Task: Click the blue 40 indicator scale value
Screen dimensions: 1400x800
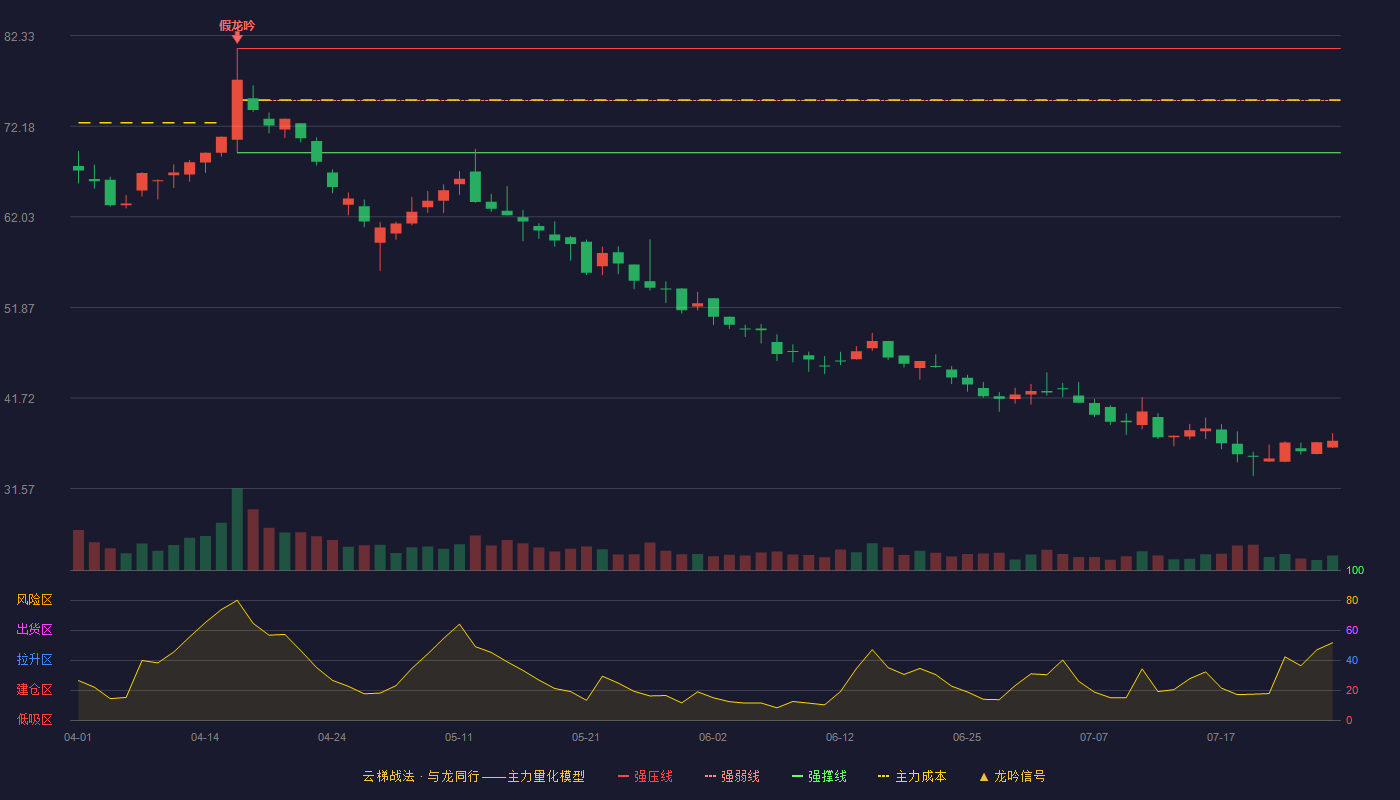Action: pyautogui.click(x=1352, y=661)
